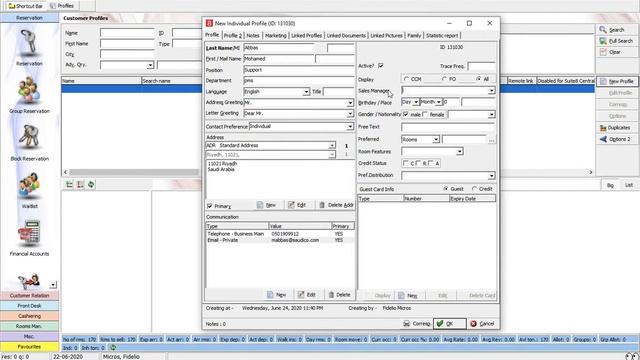Click New guest card button
Viewport: 640px width, 360px height.
tap(408, 295)
